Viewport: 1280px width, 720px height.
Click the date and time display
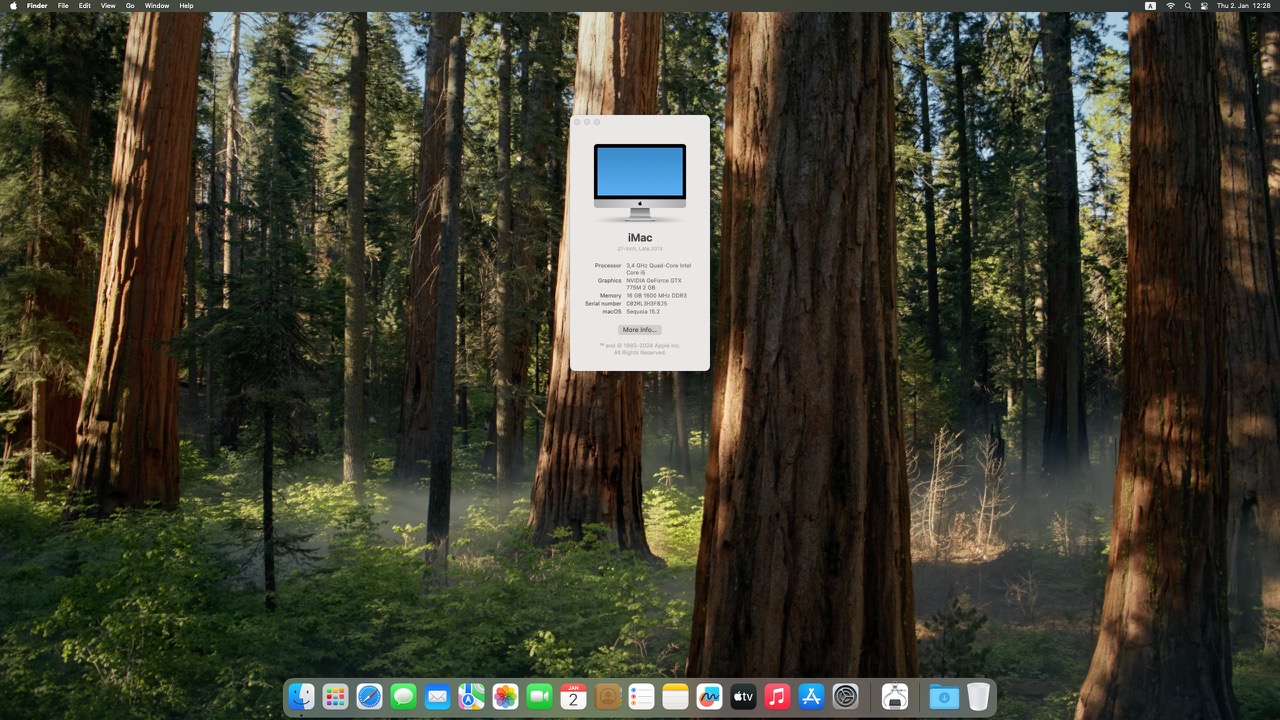[x=1243, y=6]
